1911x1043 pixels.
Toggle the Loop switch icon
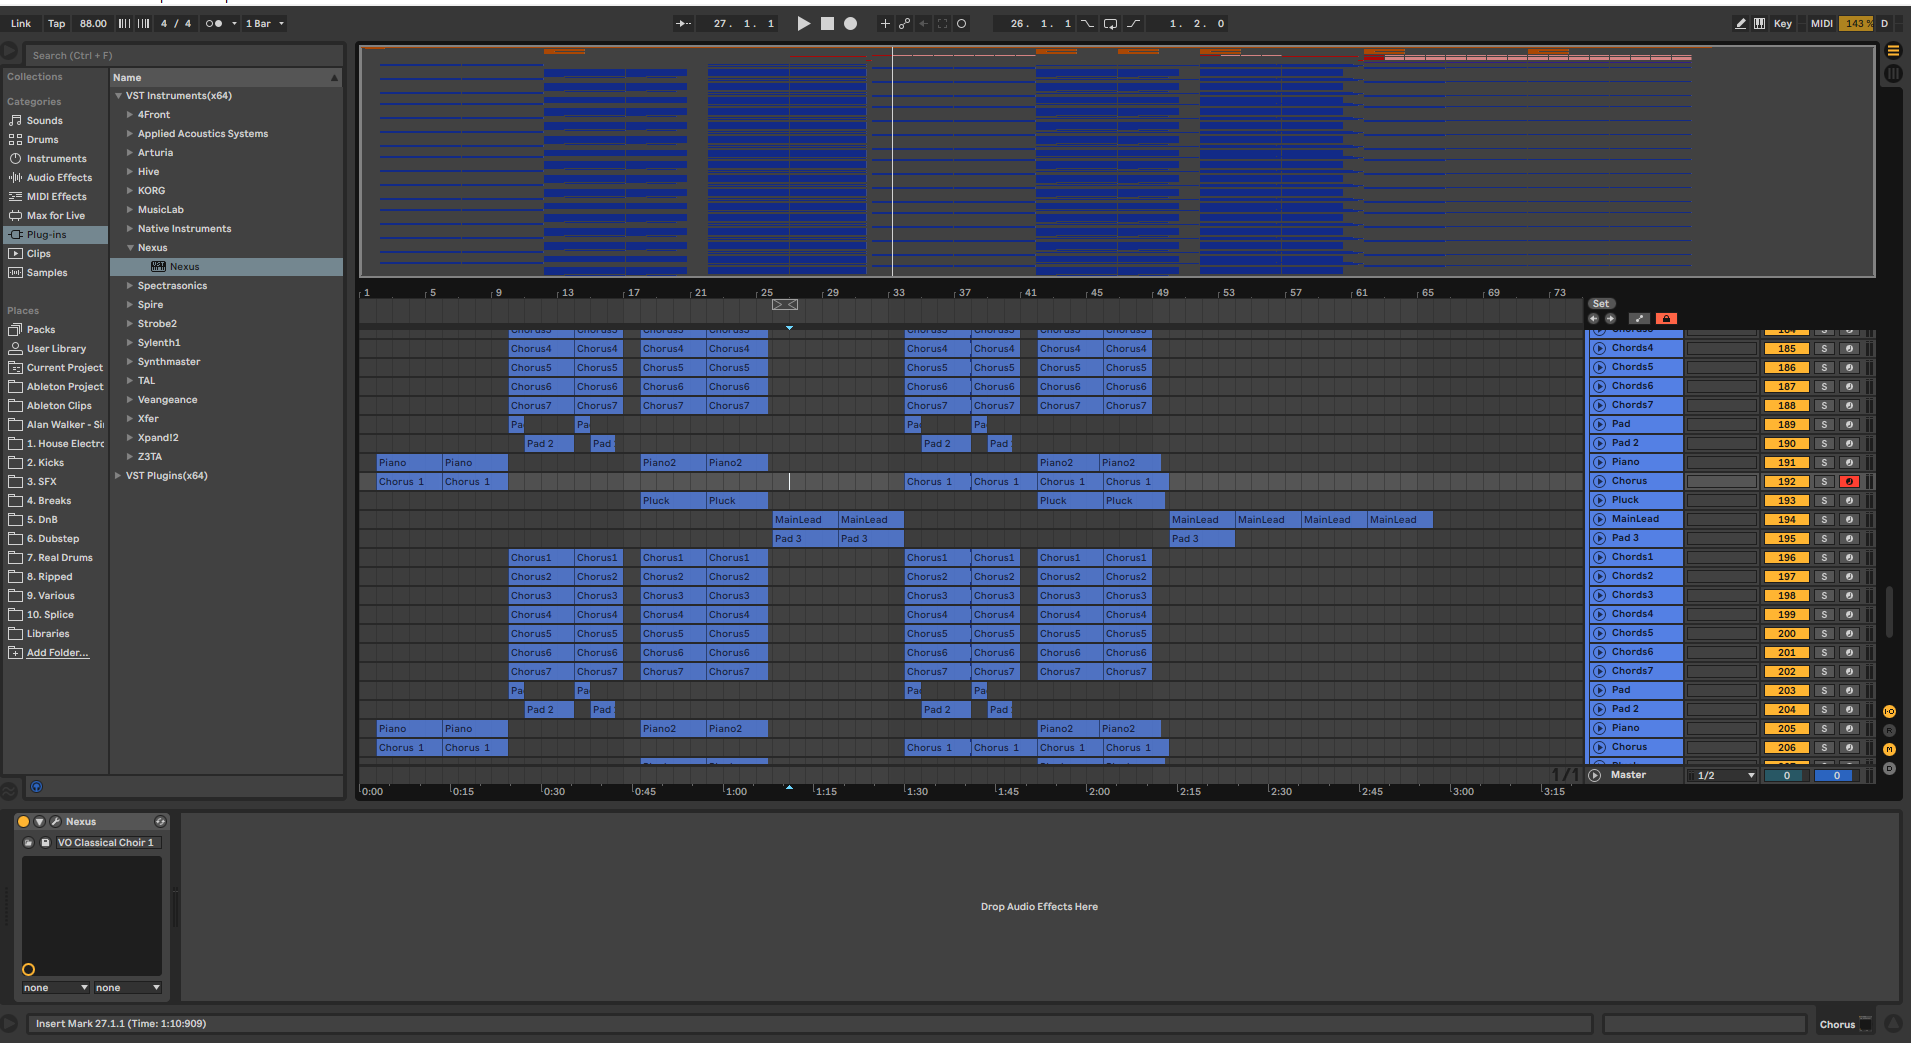pos(1110,23)
